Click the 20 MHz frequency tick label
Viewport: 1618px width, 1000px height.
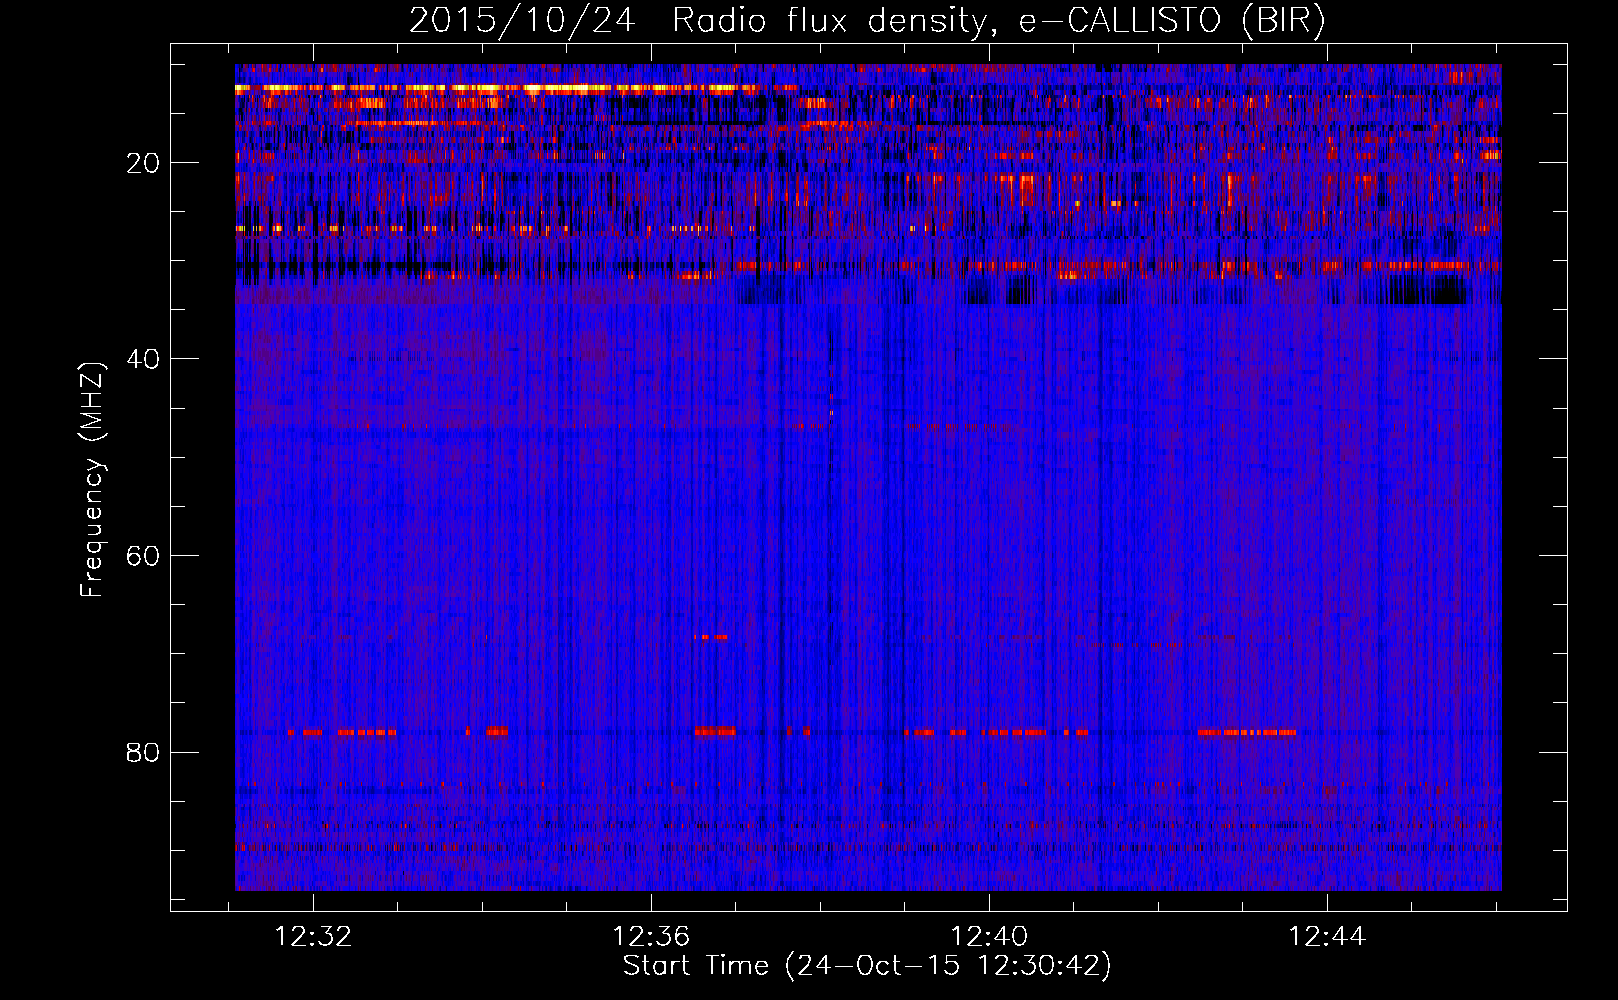(144, 163)
